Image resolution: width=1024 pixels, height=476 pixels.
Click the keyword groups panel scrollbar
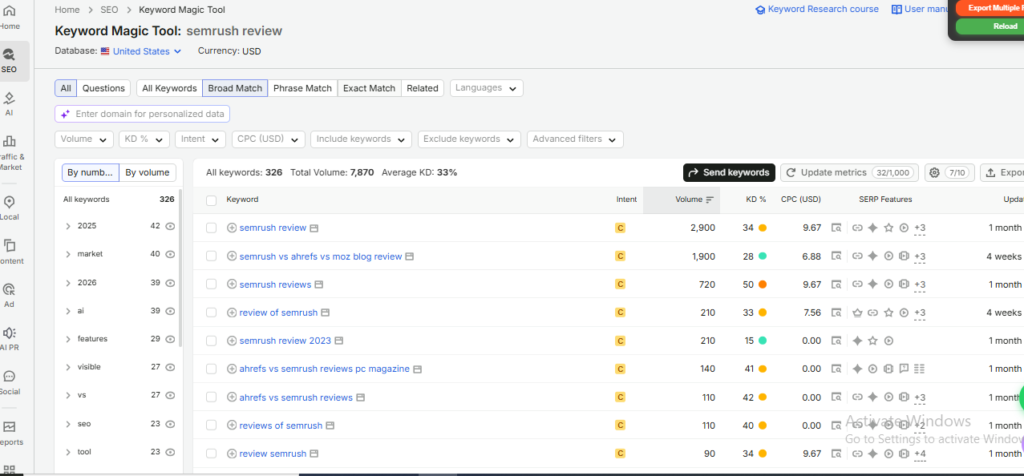pyautogui.click(x=180, y=268)
